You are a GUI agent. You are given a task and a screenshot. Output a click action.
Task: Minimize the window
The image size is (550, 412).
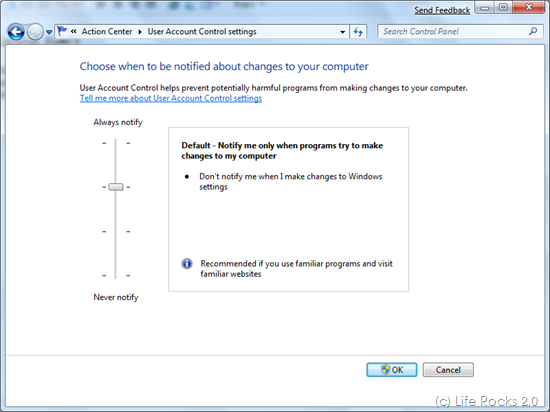click(485, 8)
